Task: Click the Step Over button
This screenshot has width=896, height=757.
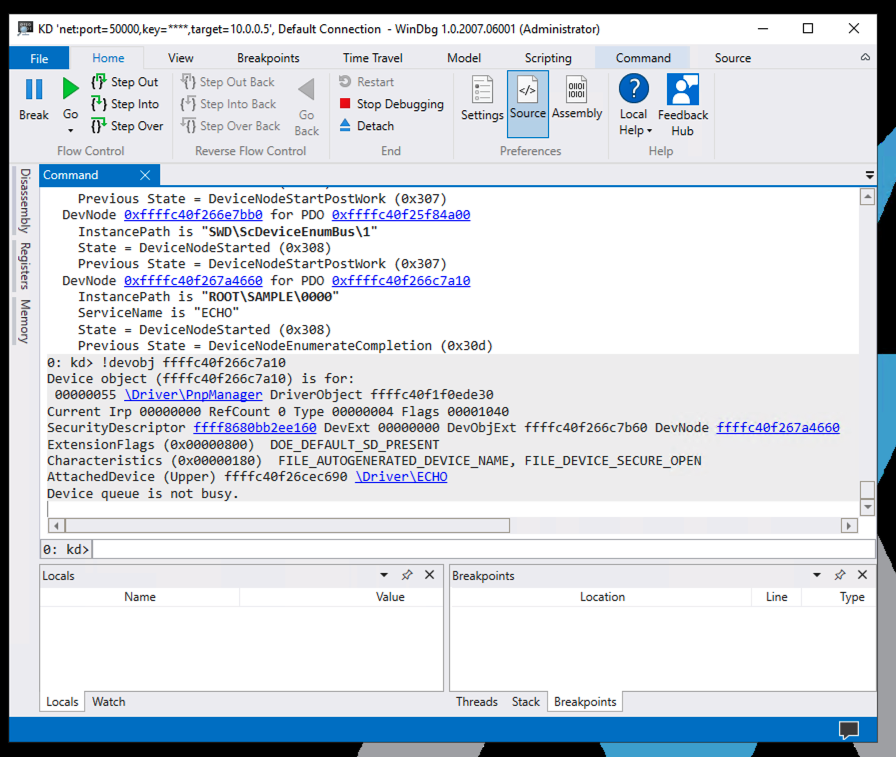Action: 127,126
